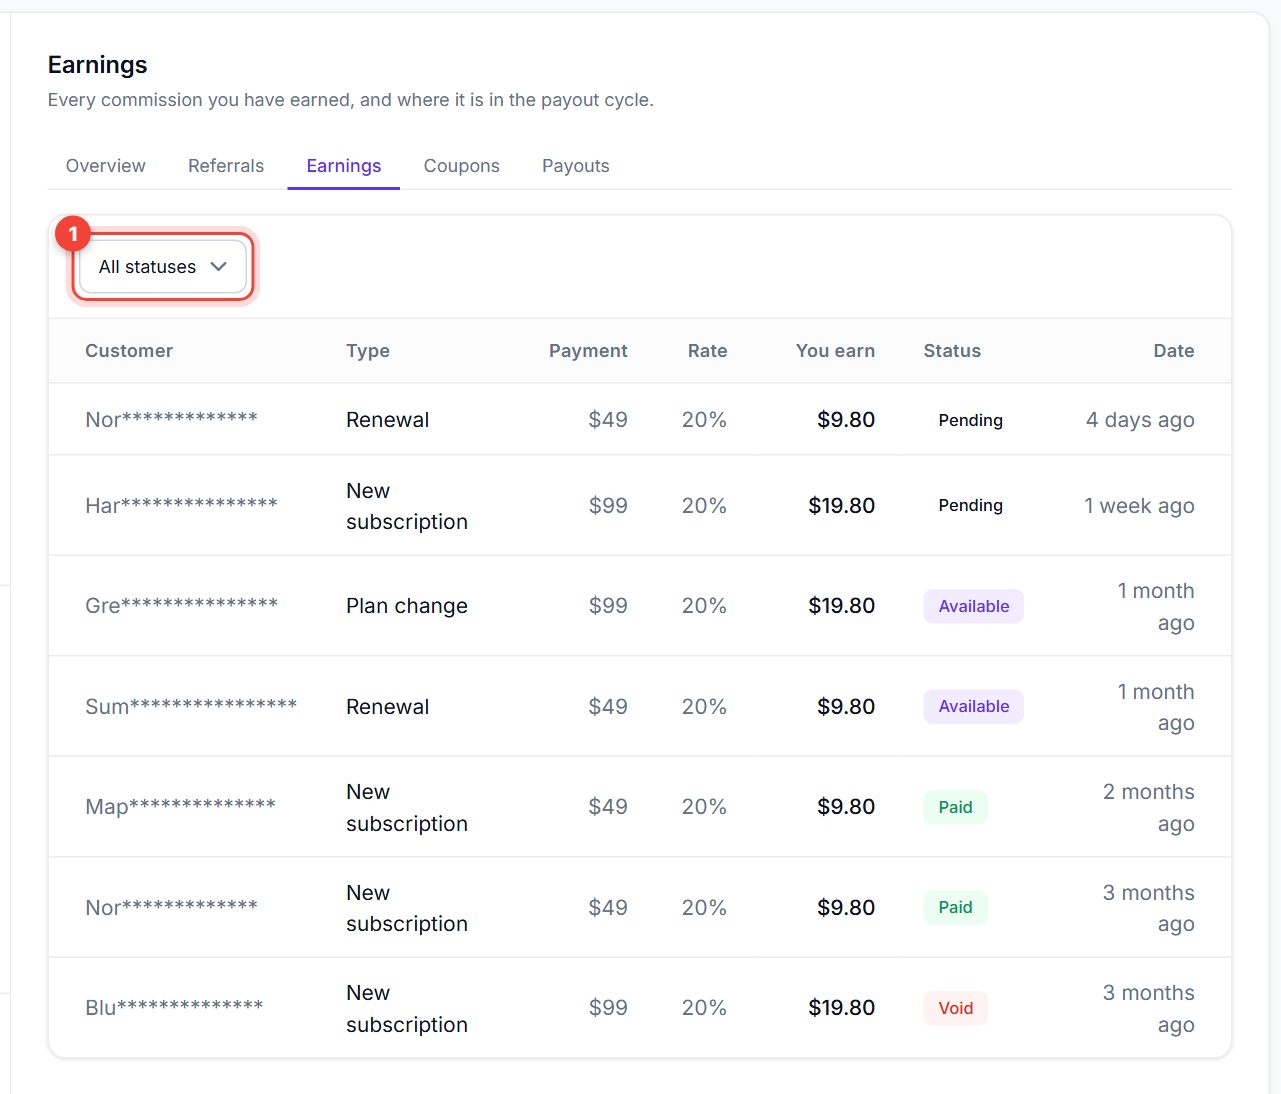Click the Customer column header
This screenshot has width=1281, height=1094.
[x=129, y=351]
